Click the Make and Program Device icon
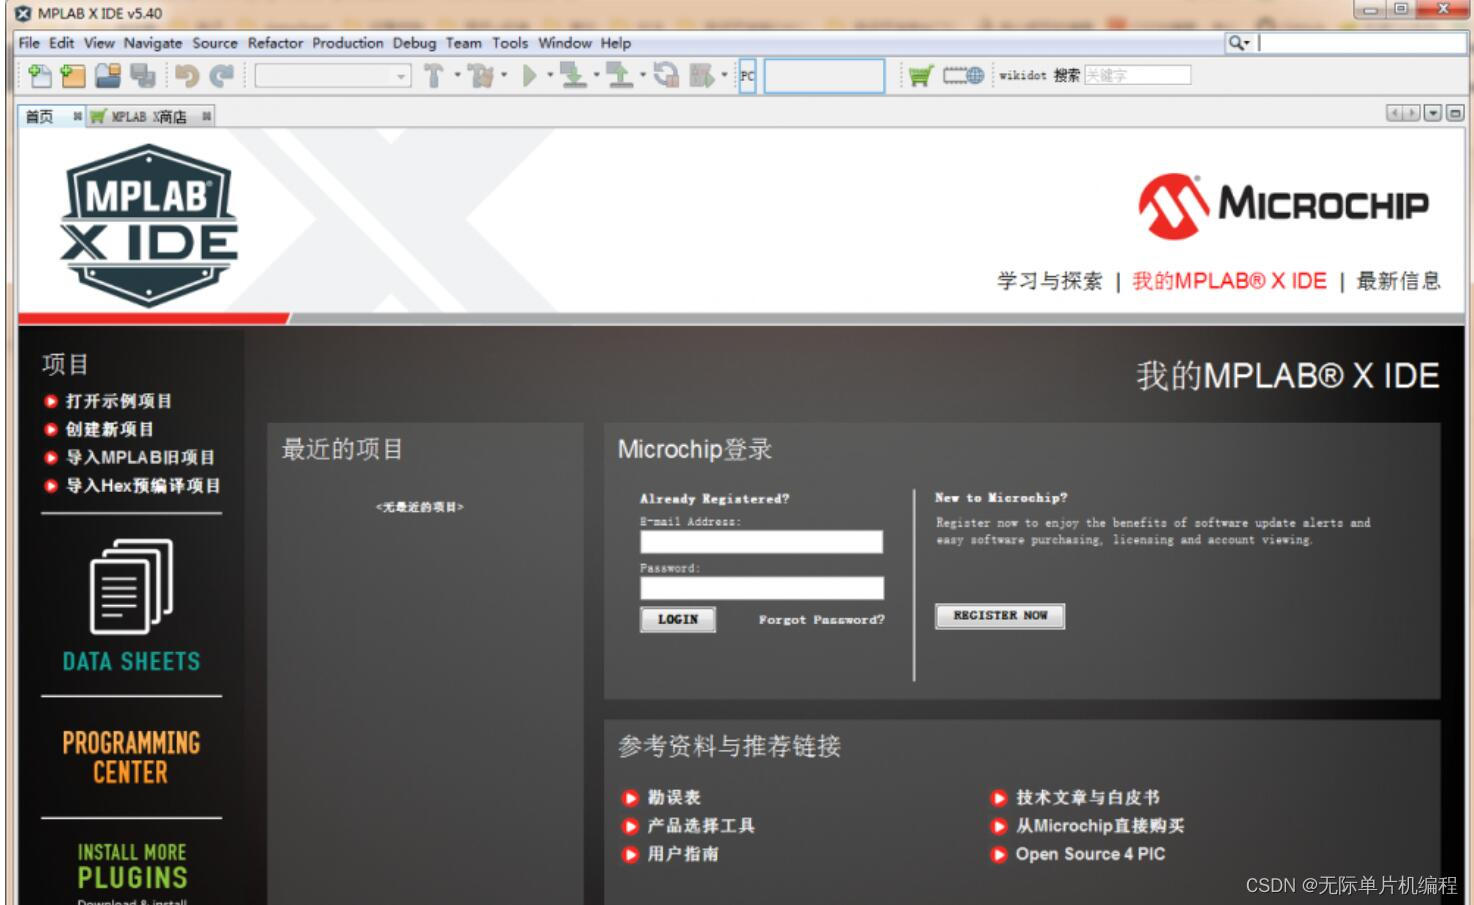The height and width of the screenshot is (905, 1474). tap(573, 75)
